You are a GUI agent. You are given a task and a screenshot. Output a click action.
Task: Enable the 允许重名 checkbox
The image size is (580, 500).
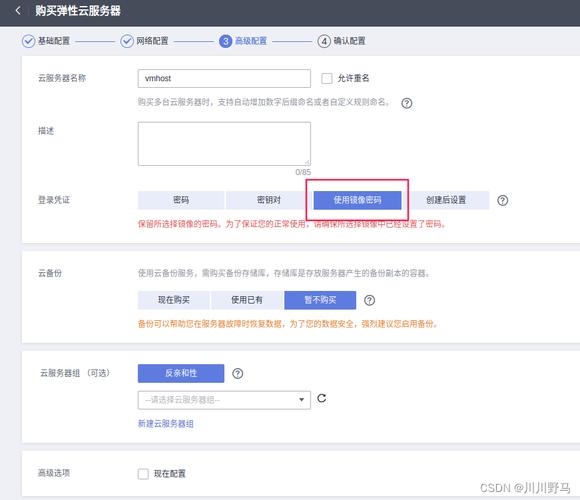click(x=327, y=78)
